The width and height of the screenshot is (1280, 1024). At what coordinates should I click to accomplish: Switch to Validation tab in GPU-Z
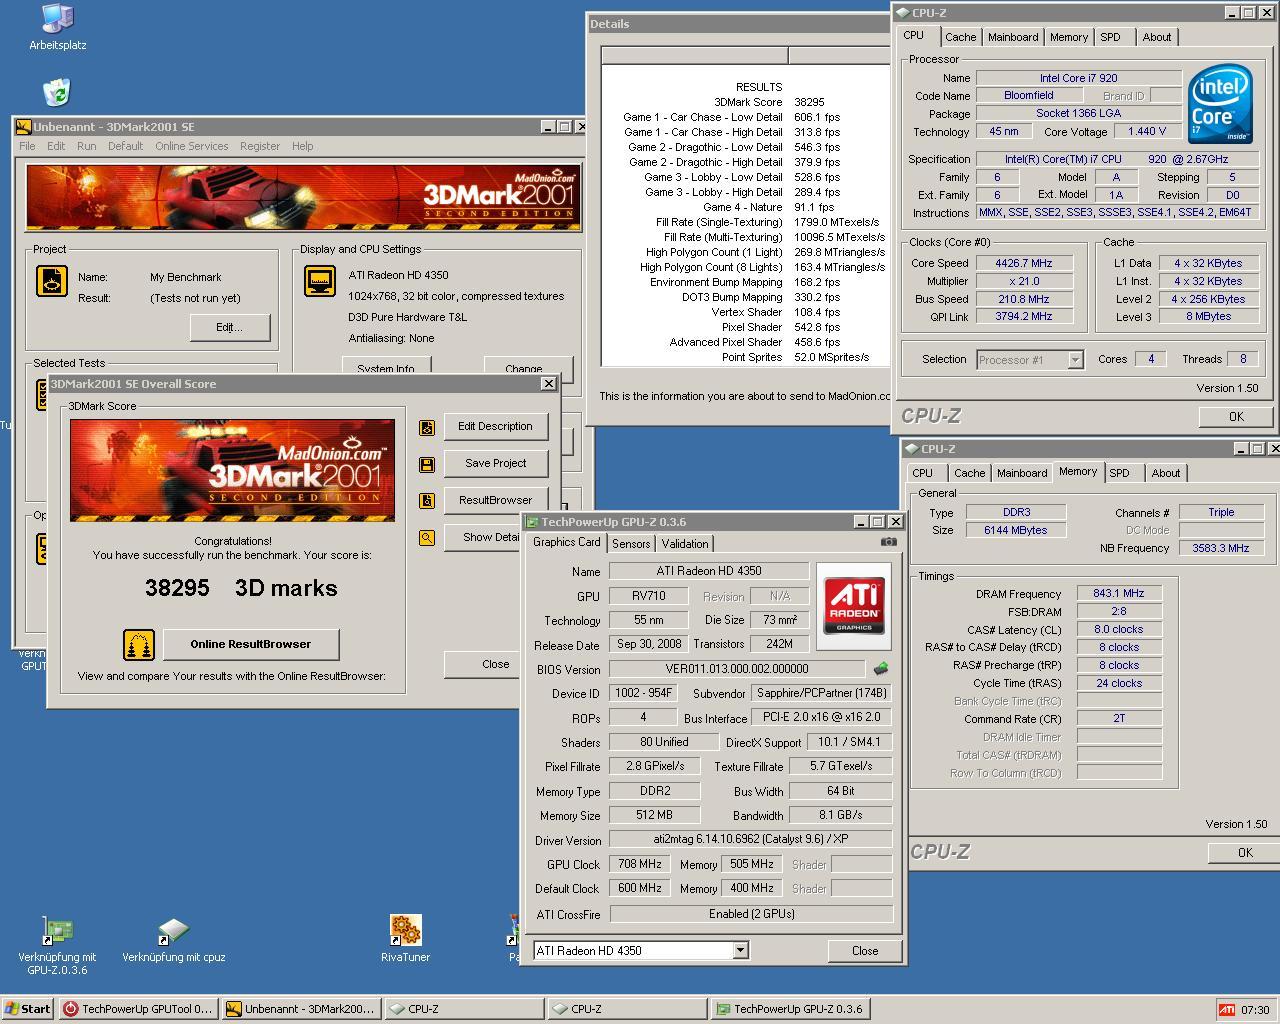685,544
